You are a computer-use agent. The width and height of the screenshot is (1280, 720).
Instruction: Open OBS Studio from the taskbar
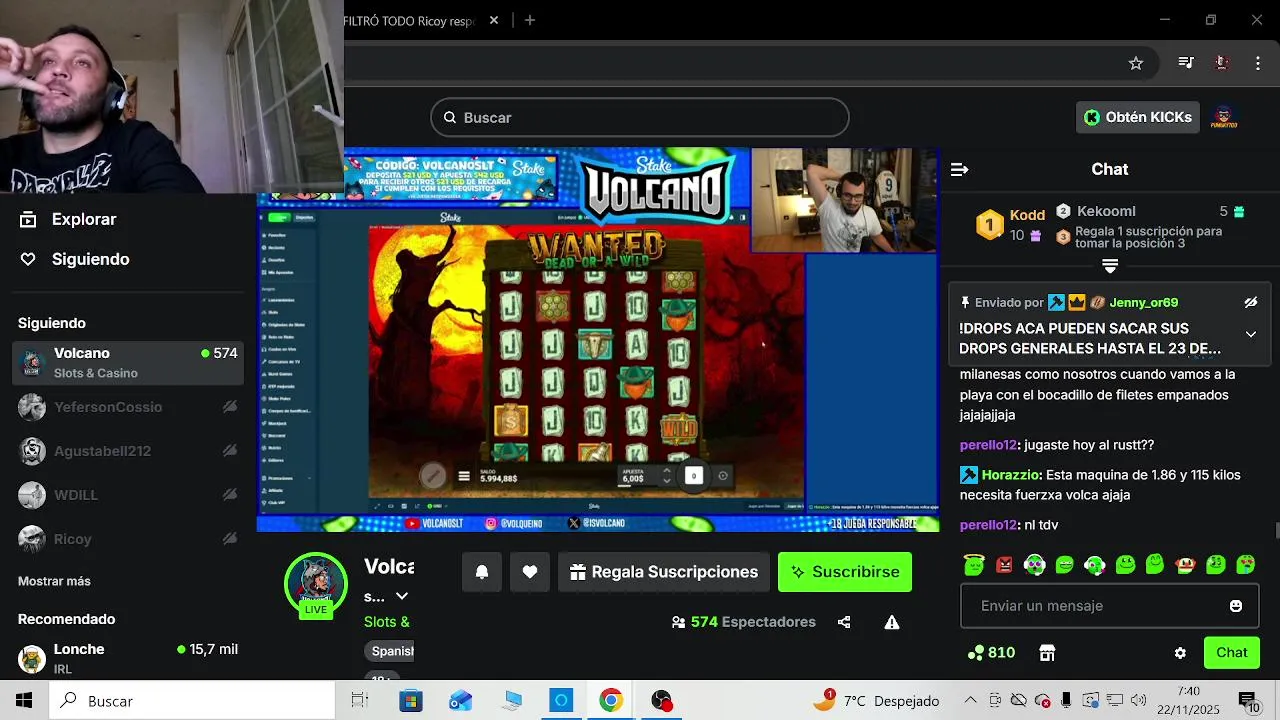(x=661, y=701)
